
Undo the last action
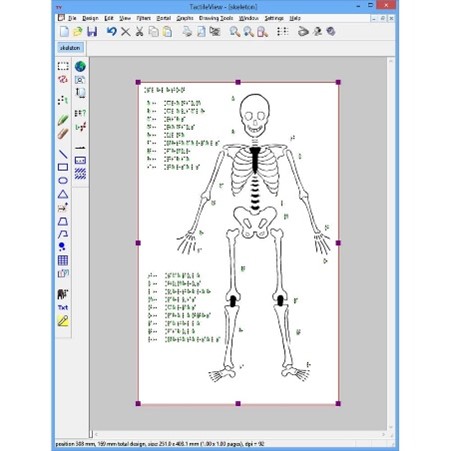pos(111,32)
